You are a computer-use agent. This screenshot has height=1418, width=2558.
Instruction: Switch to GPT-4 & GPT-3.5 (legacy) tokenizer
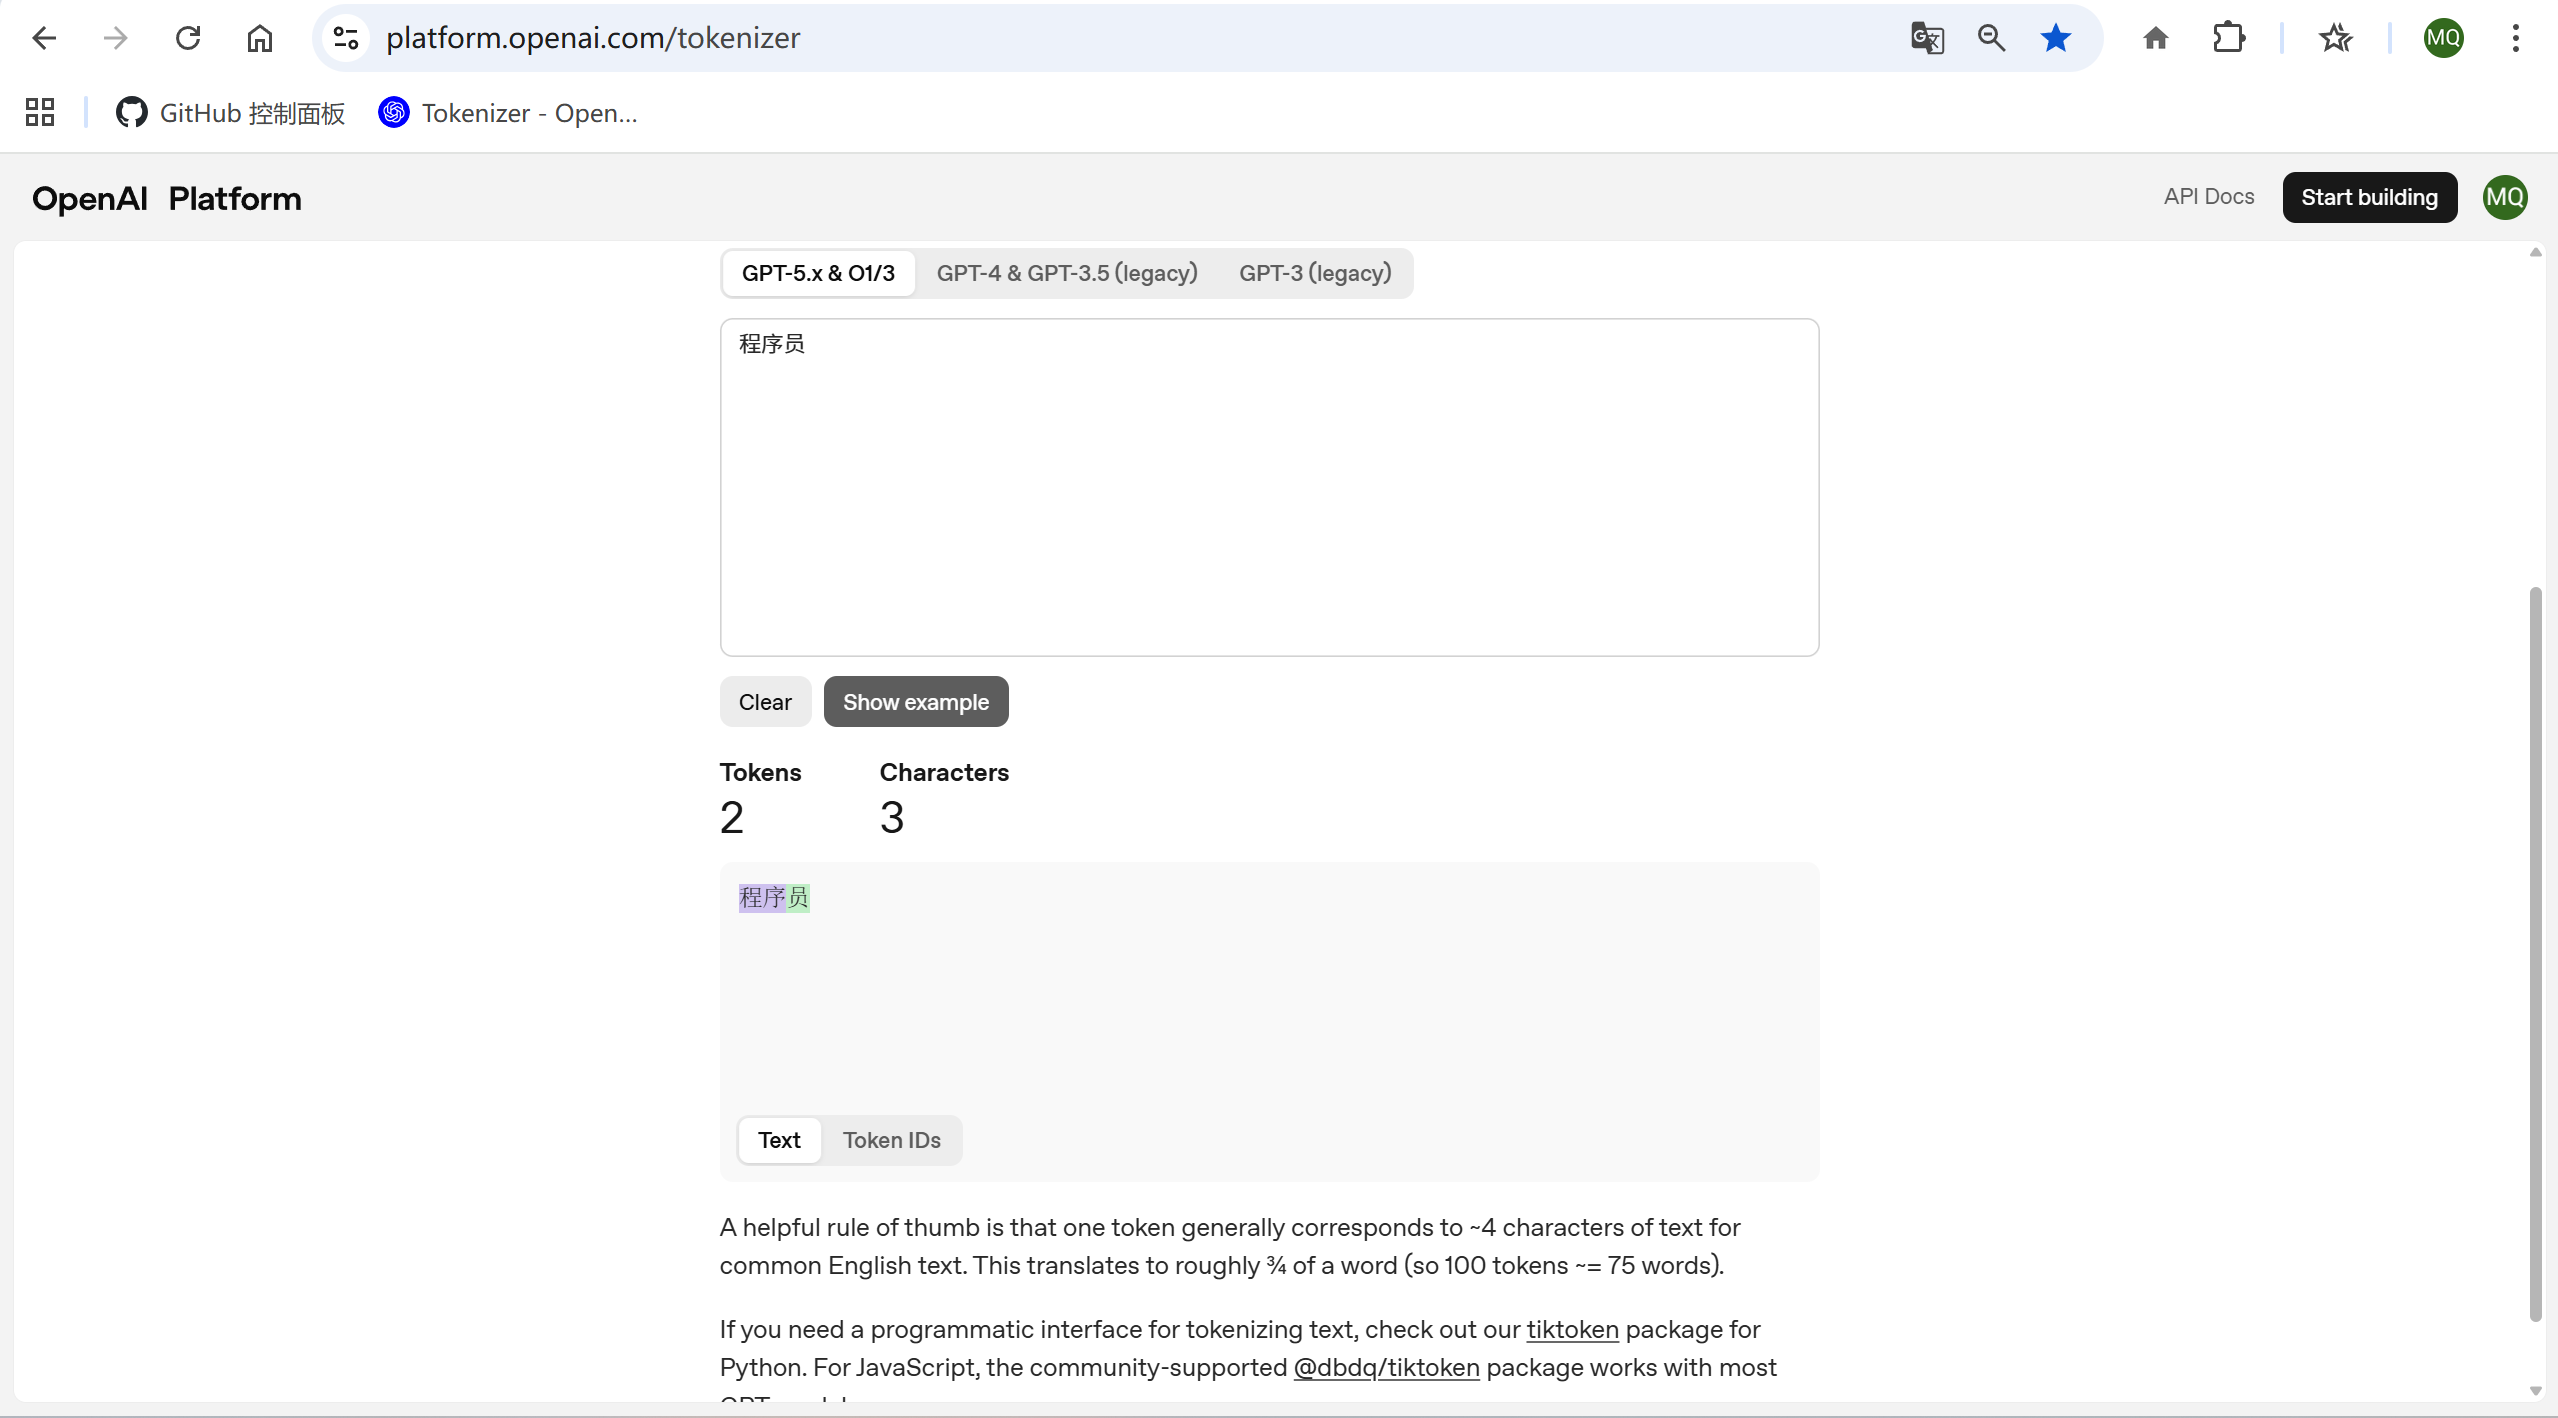tap(1066, 273)
